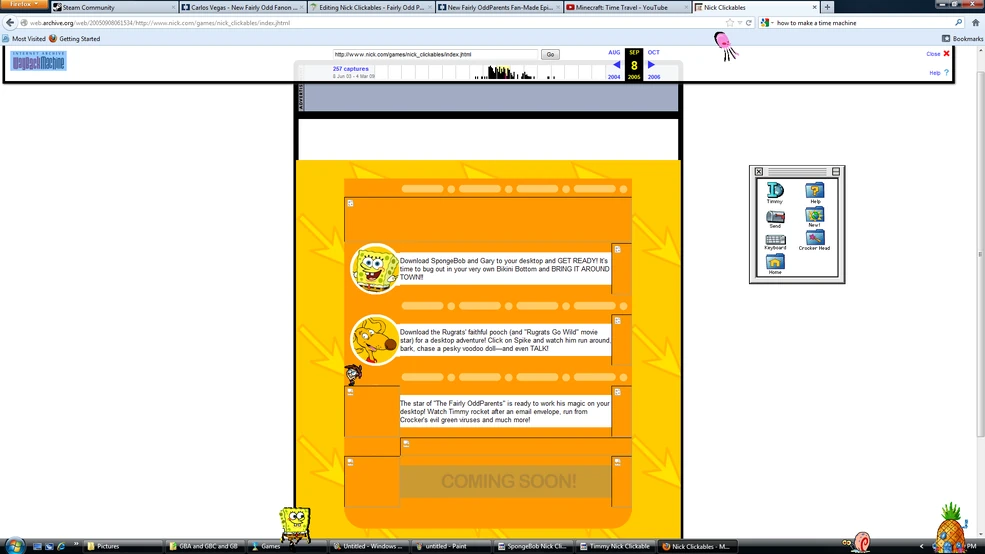Switch to Editing Nick Clickables tab

(x=371, y=8)
